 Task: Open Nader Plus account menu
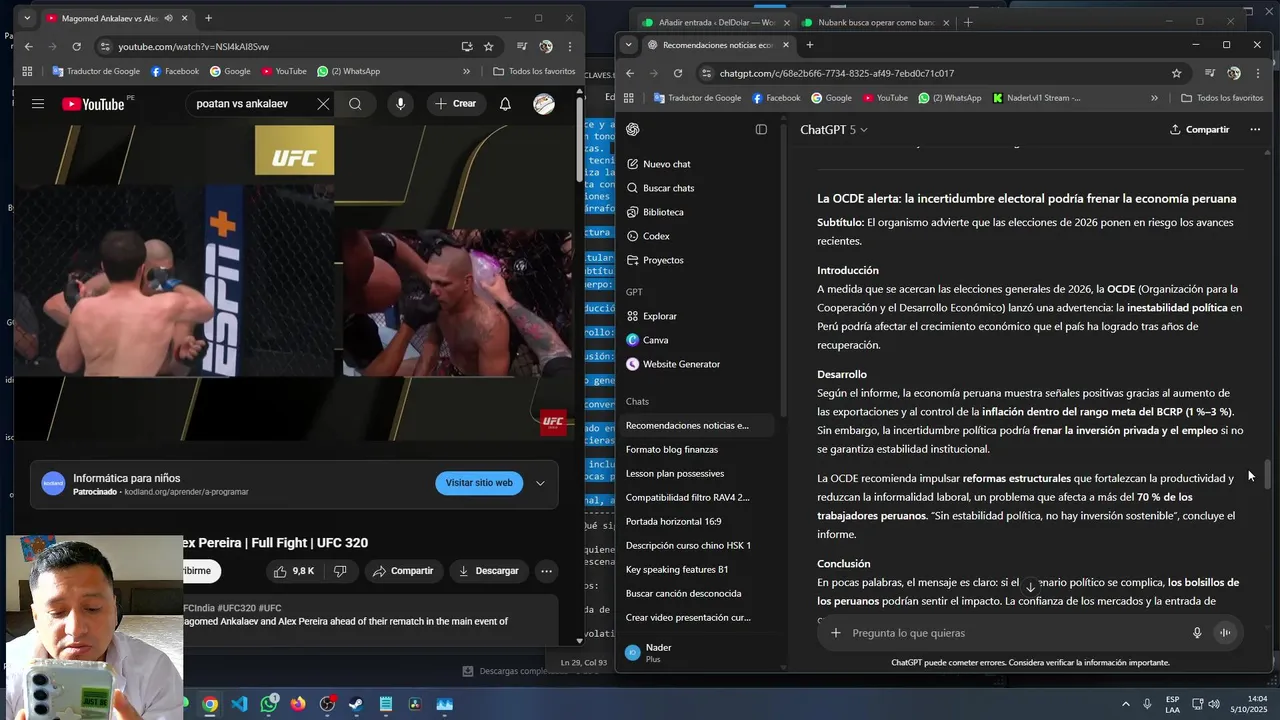point(697,653)
